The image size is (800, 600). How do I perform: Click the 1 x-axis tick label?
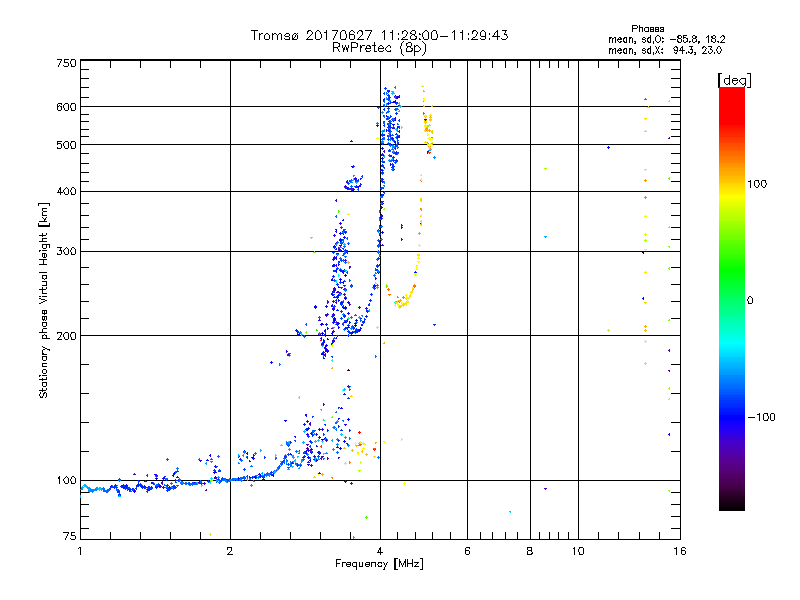pyautogui.click(x=80, y=551)
